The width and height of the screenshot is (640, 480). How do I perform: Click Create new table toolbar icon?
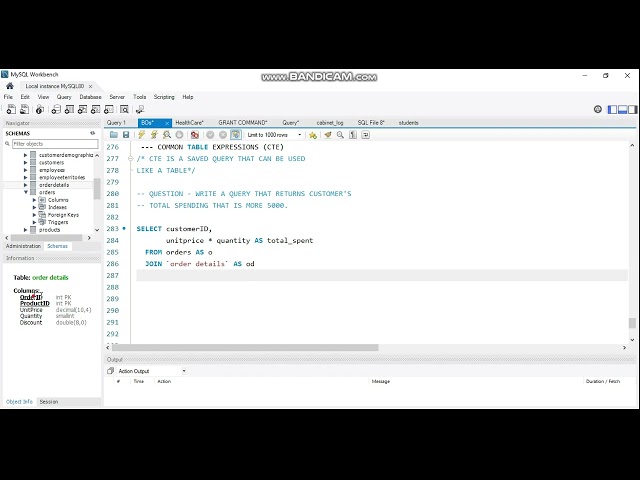click(69, 109)
